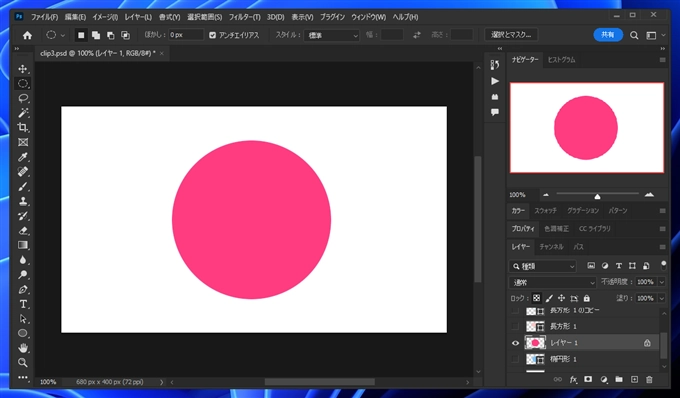The height and width of the screenshot is (398, 680).
Task: Open the 不透明度 slider dropdown arrow
Action: [x=661, y=282]
